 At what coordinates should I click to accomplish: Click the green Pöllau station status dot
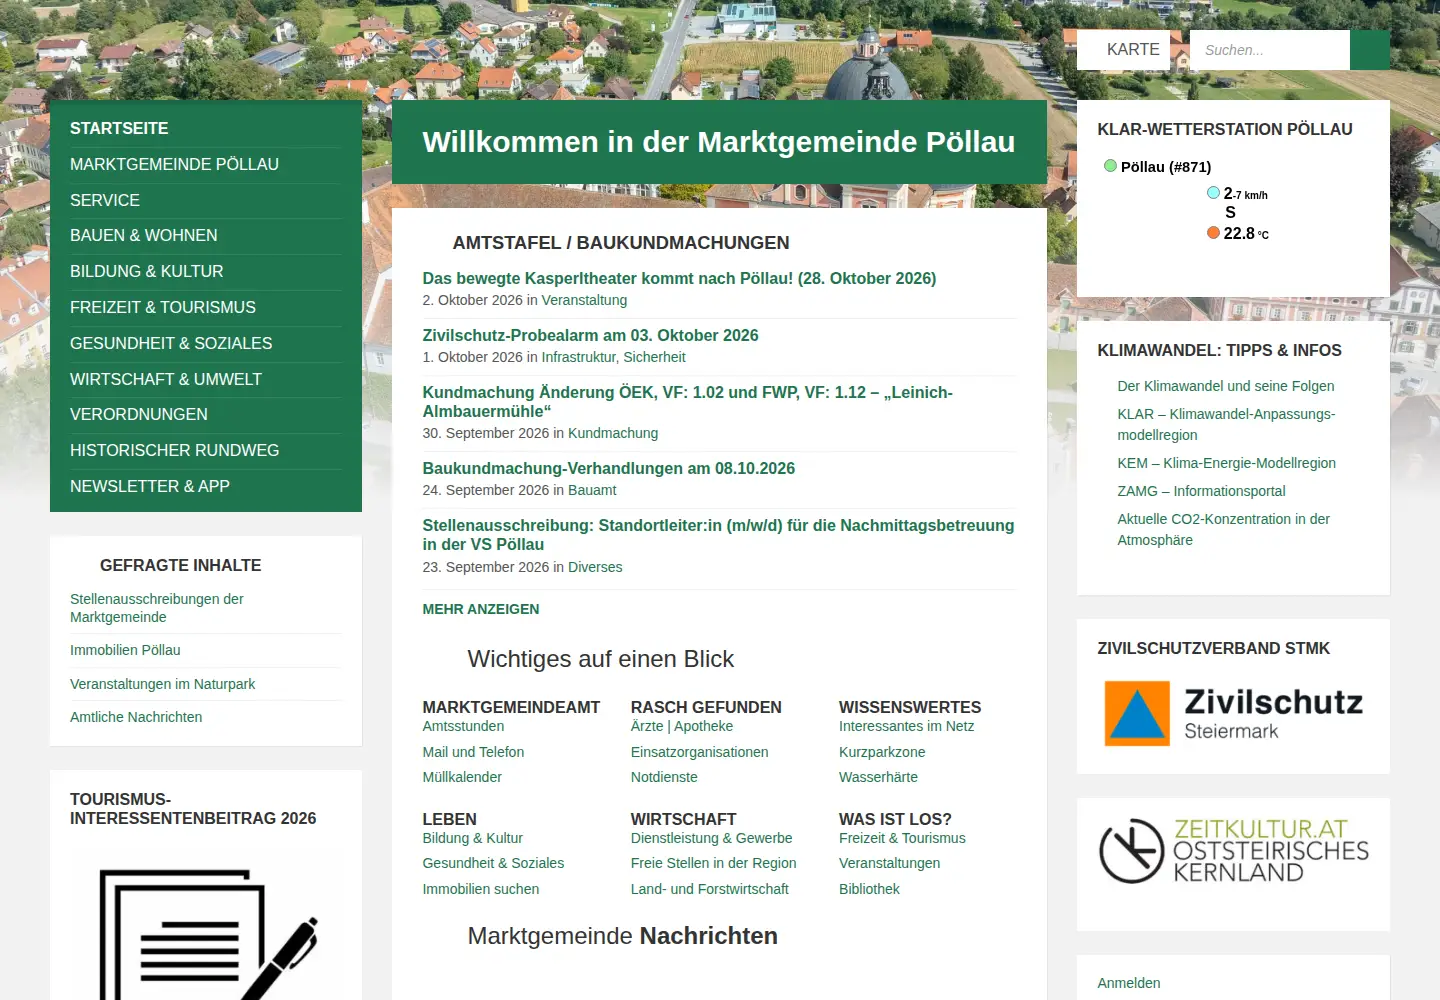[x=1110, y=166]
